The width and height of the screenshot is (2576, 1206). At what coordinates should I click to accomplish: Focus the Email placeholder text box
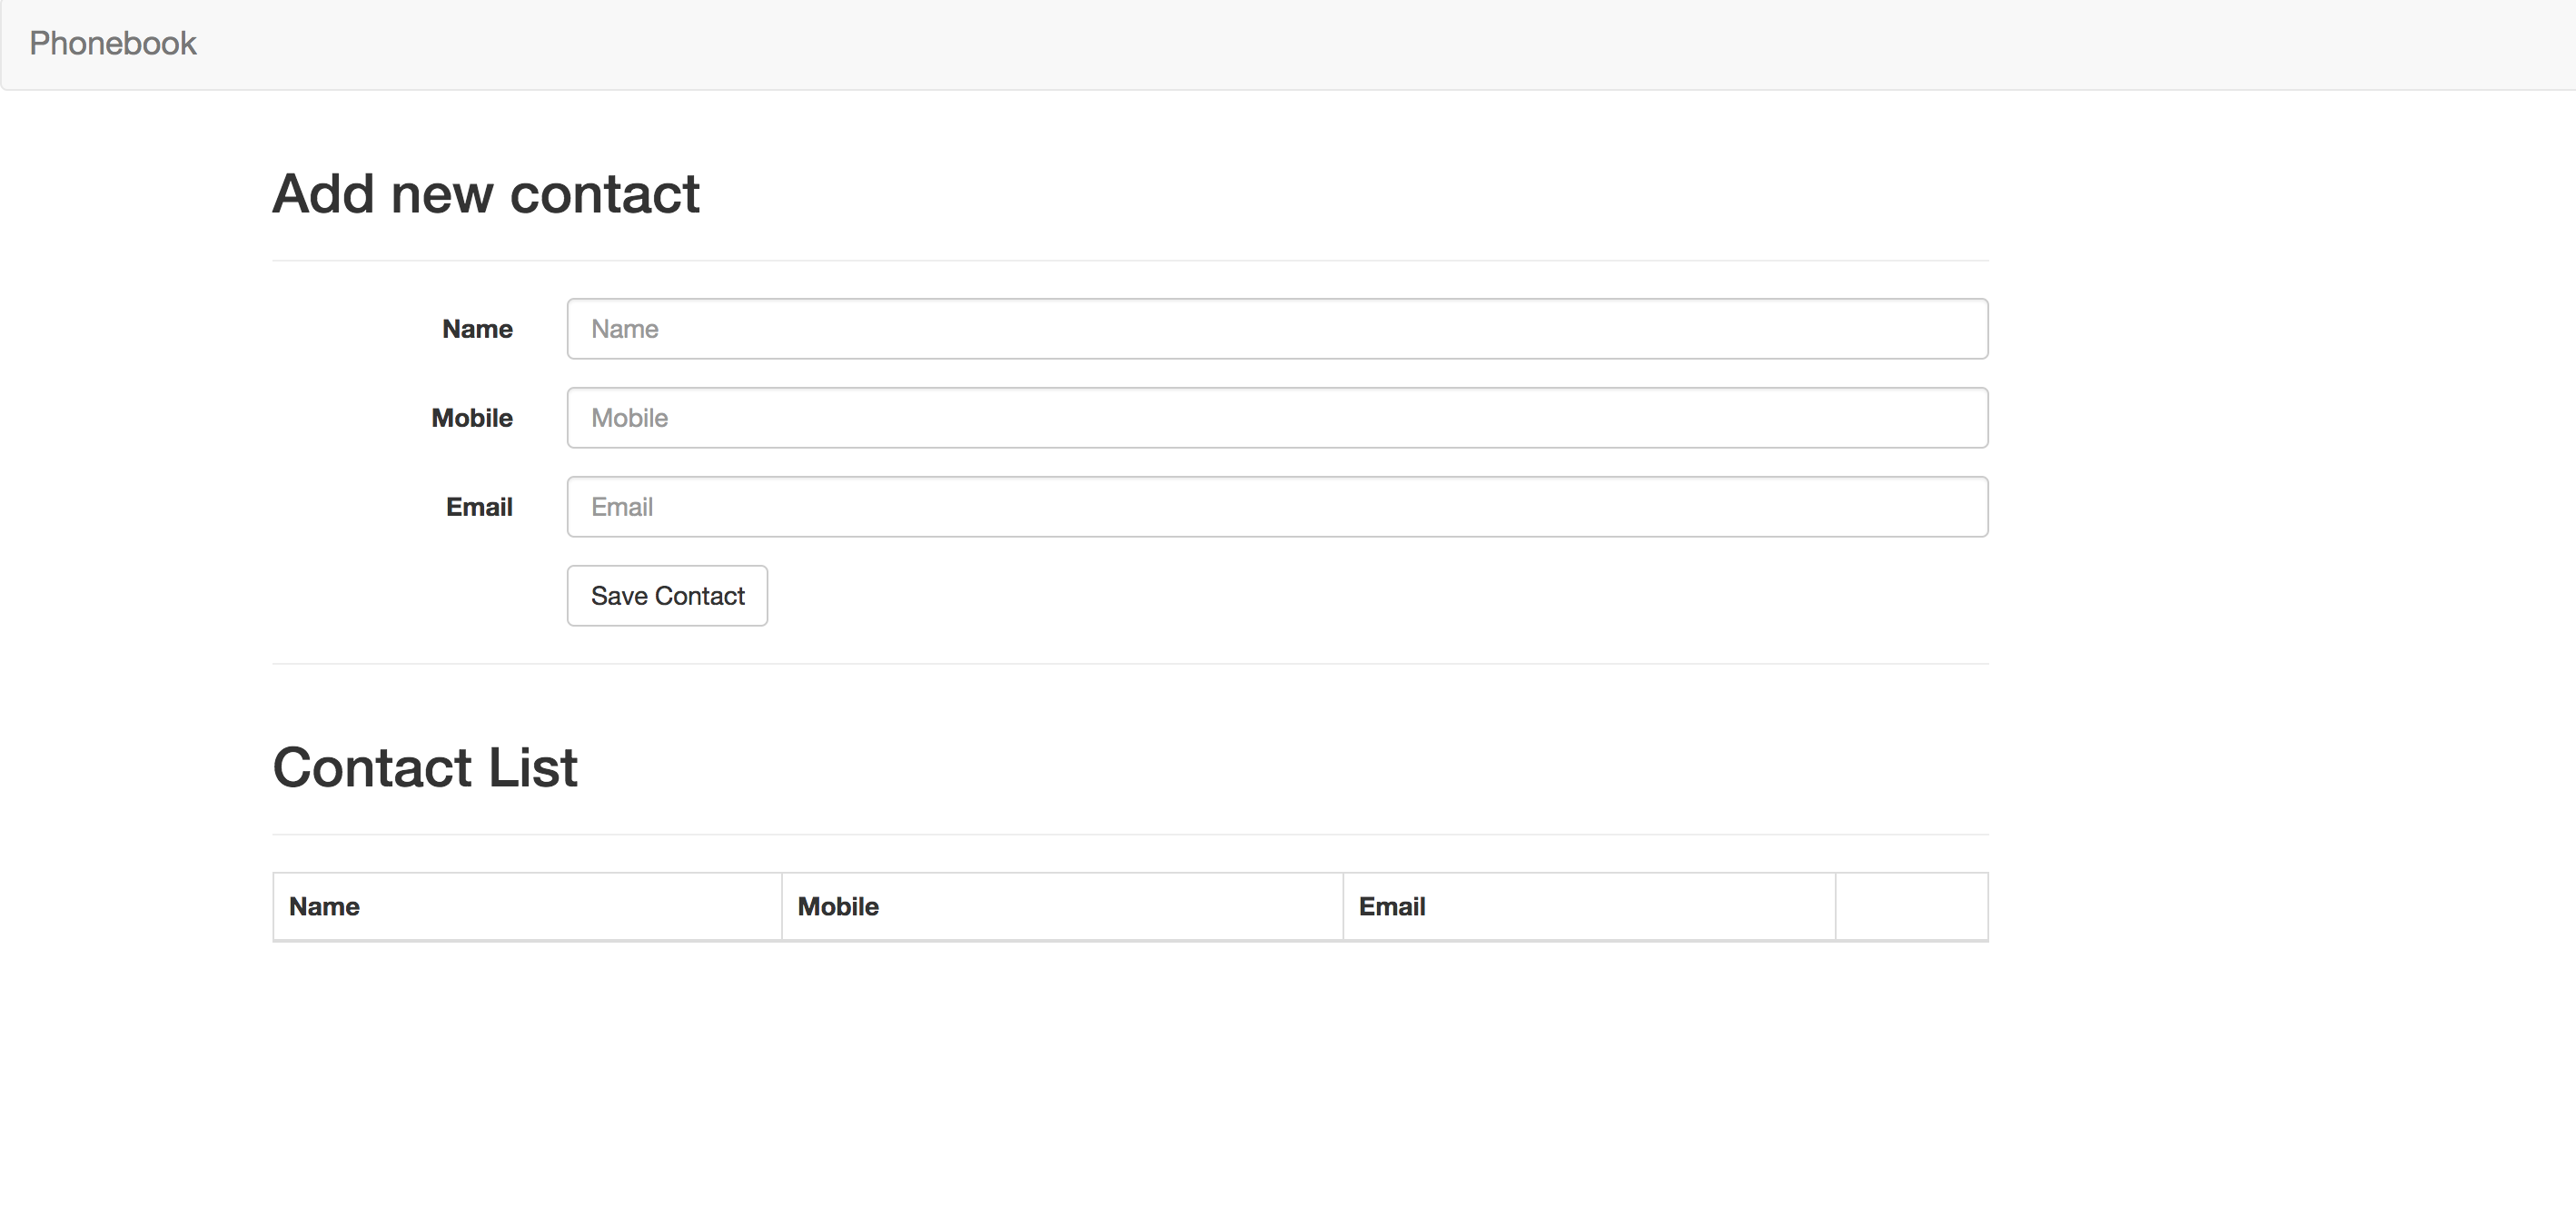click(x=1277, y=506)
